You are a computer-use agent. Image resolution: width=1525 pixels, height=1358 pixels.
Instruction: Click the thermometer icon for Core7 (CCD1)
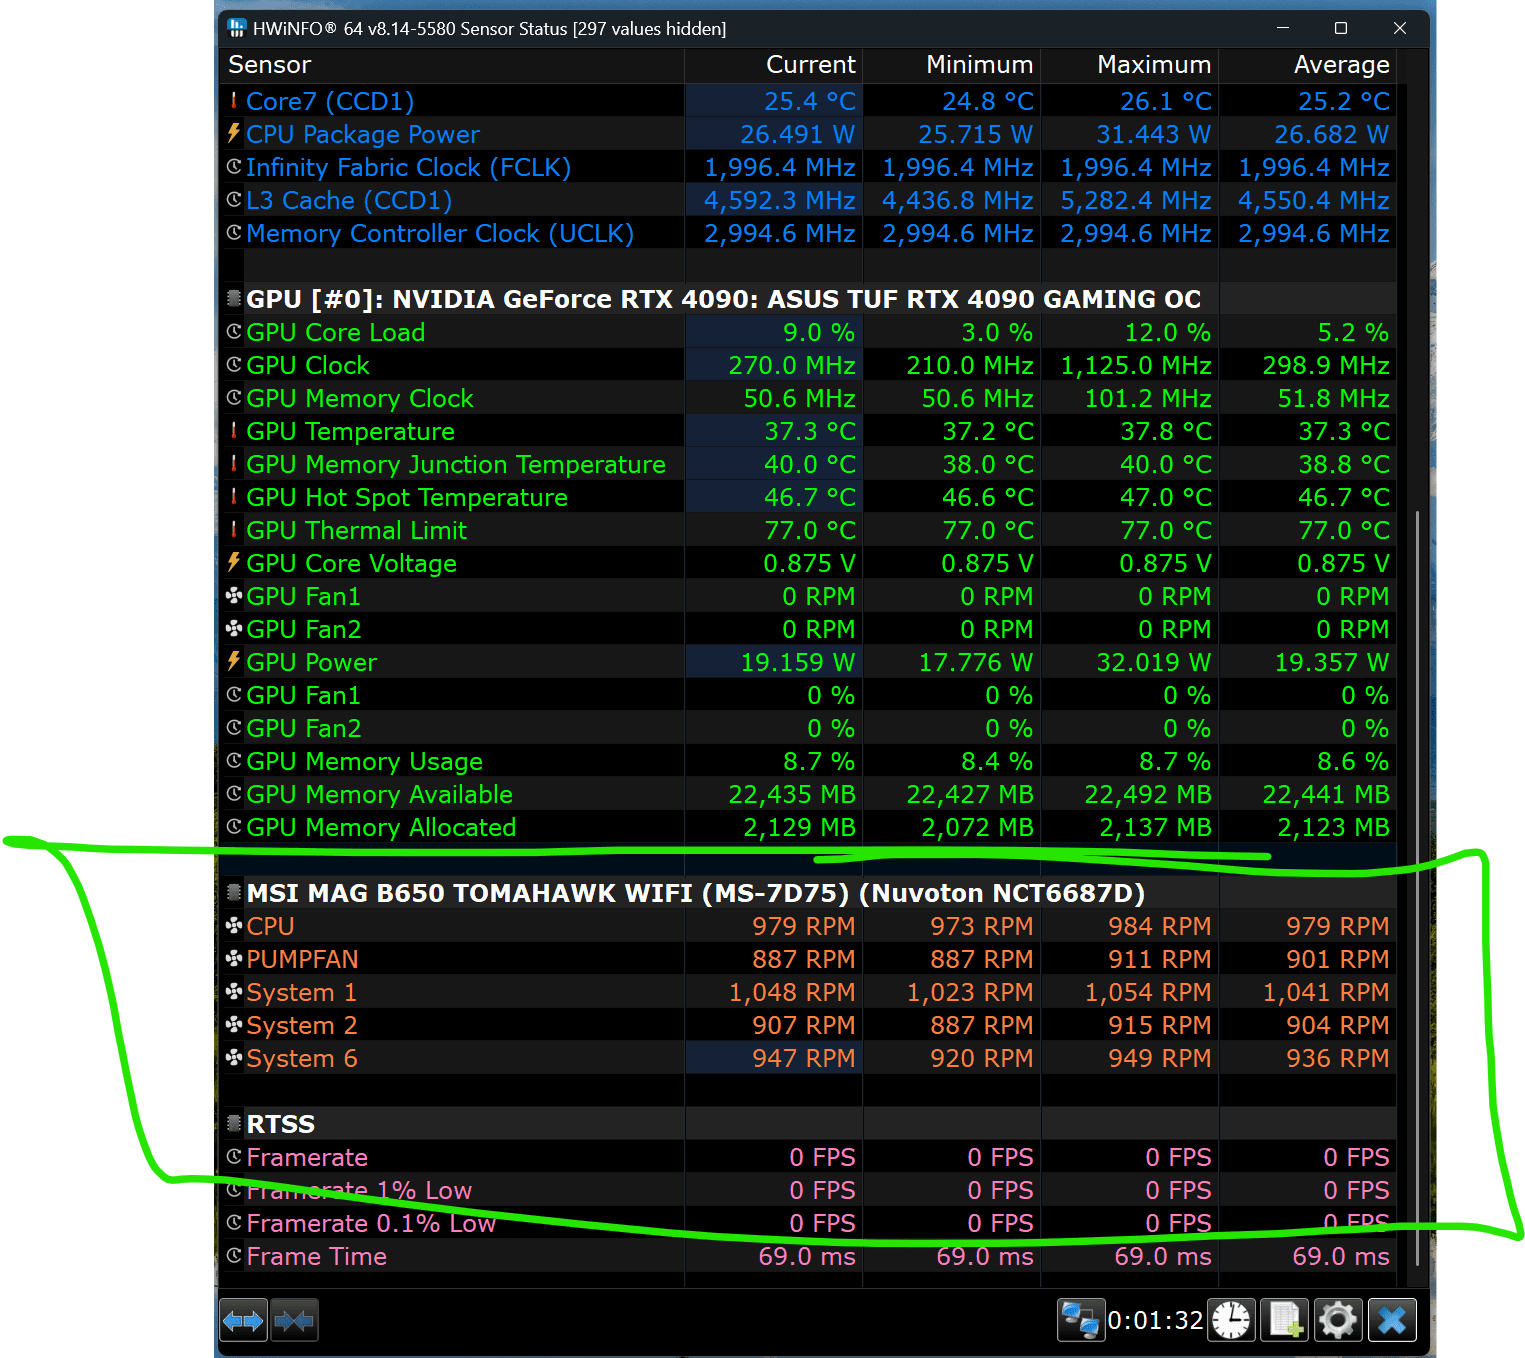pos(234,100)
